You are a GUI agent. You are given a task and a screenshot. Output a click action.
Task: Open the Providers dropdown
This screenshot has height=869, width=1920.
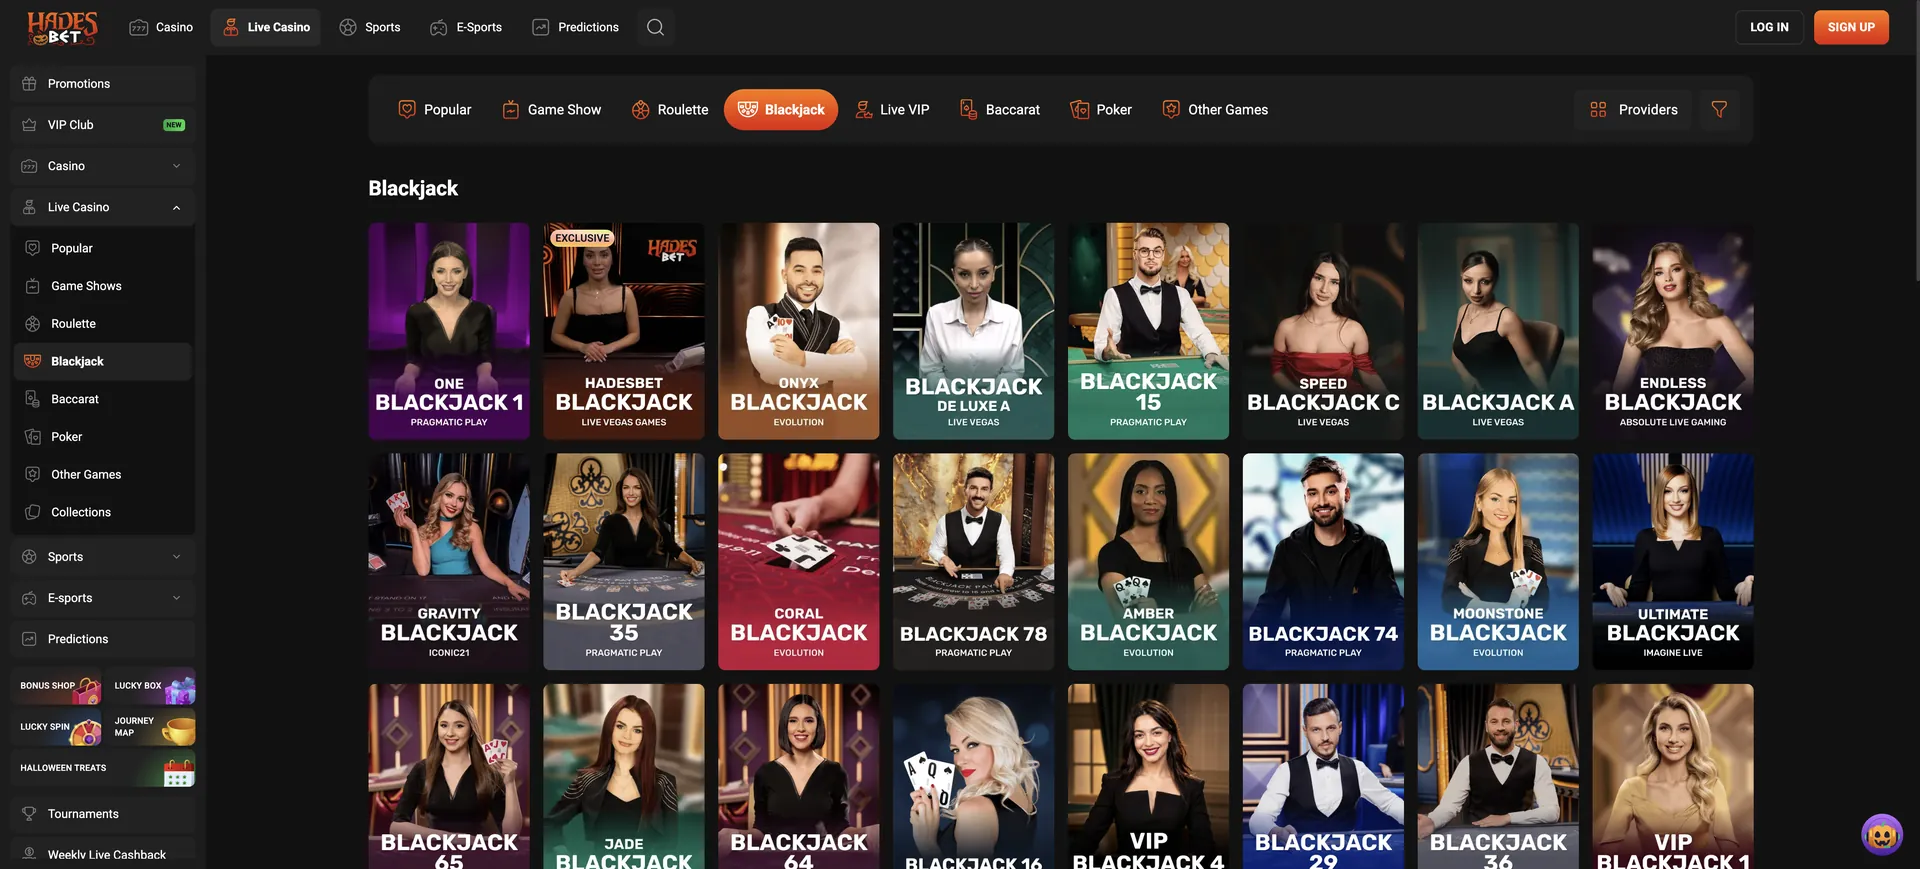coord(1633,110)
